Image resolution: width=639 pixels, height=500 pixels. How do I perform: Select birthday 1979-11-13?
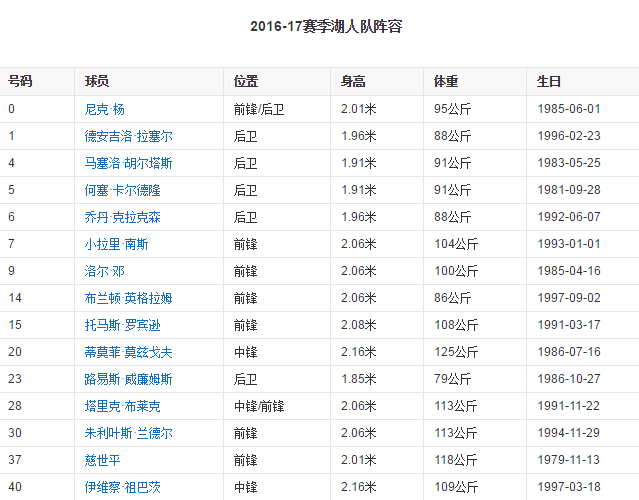tap(569, 459)
